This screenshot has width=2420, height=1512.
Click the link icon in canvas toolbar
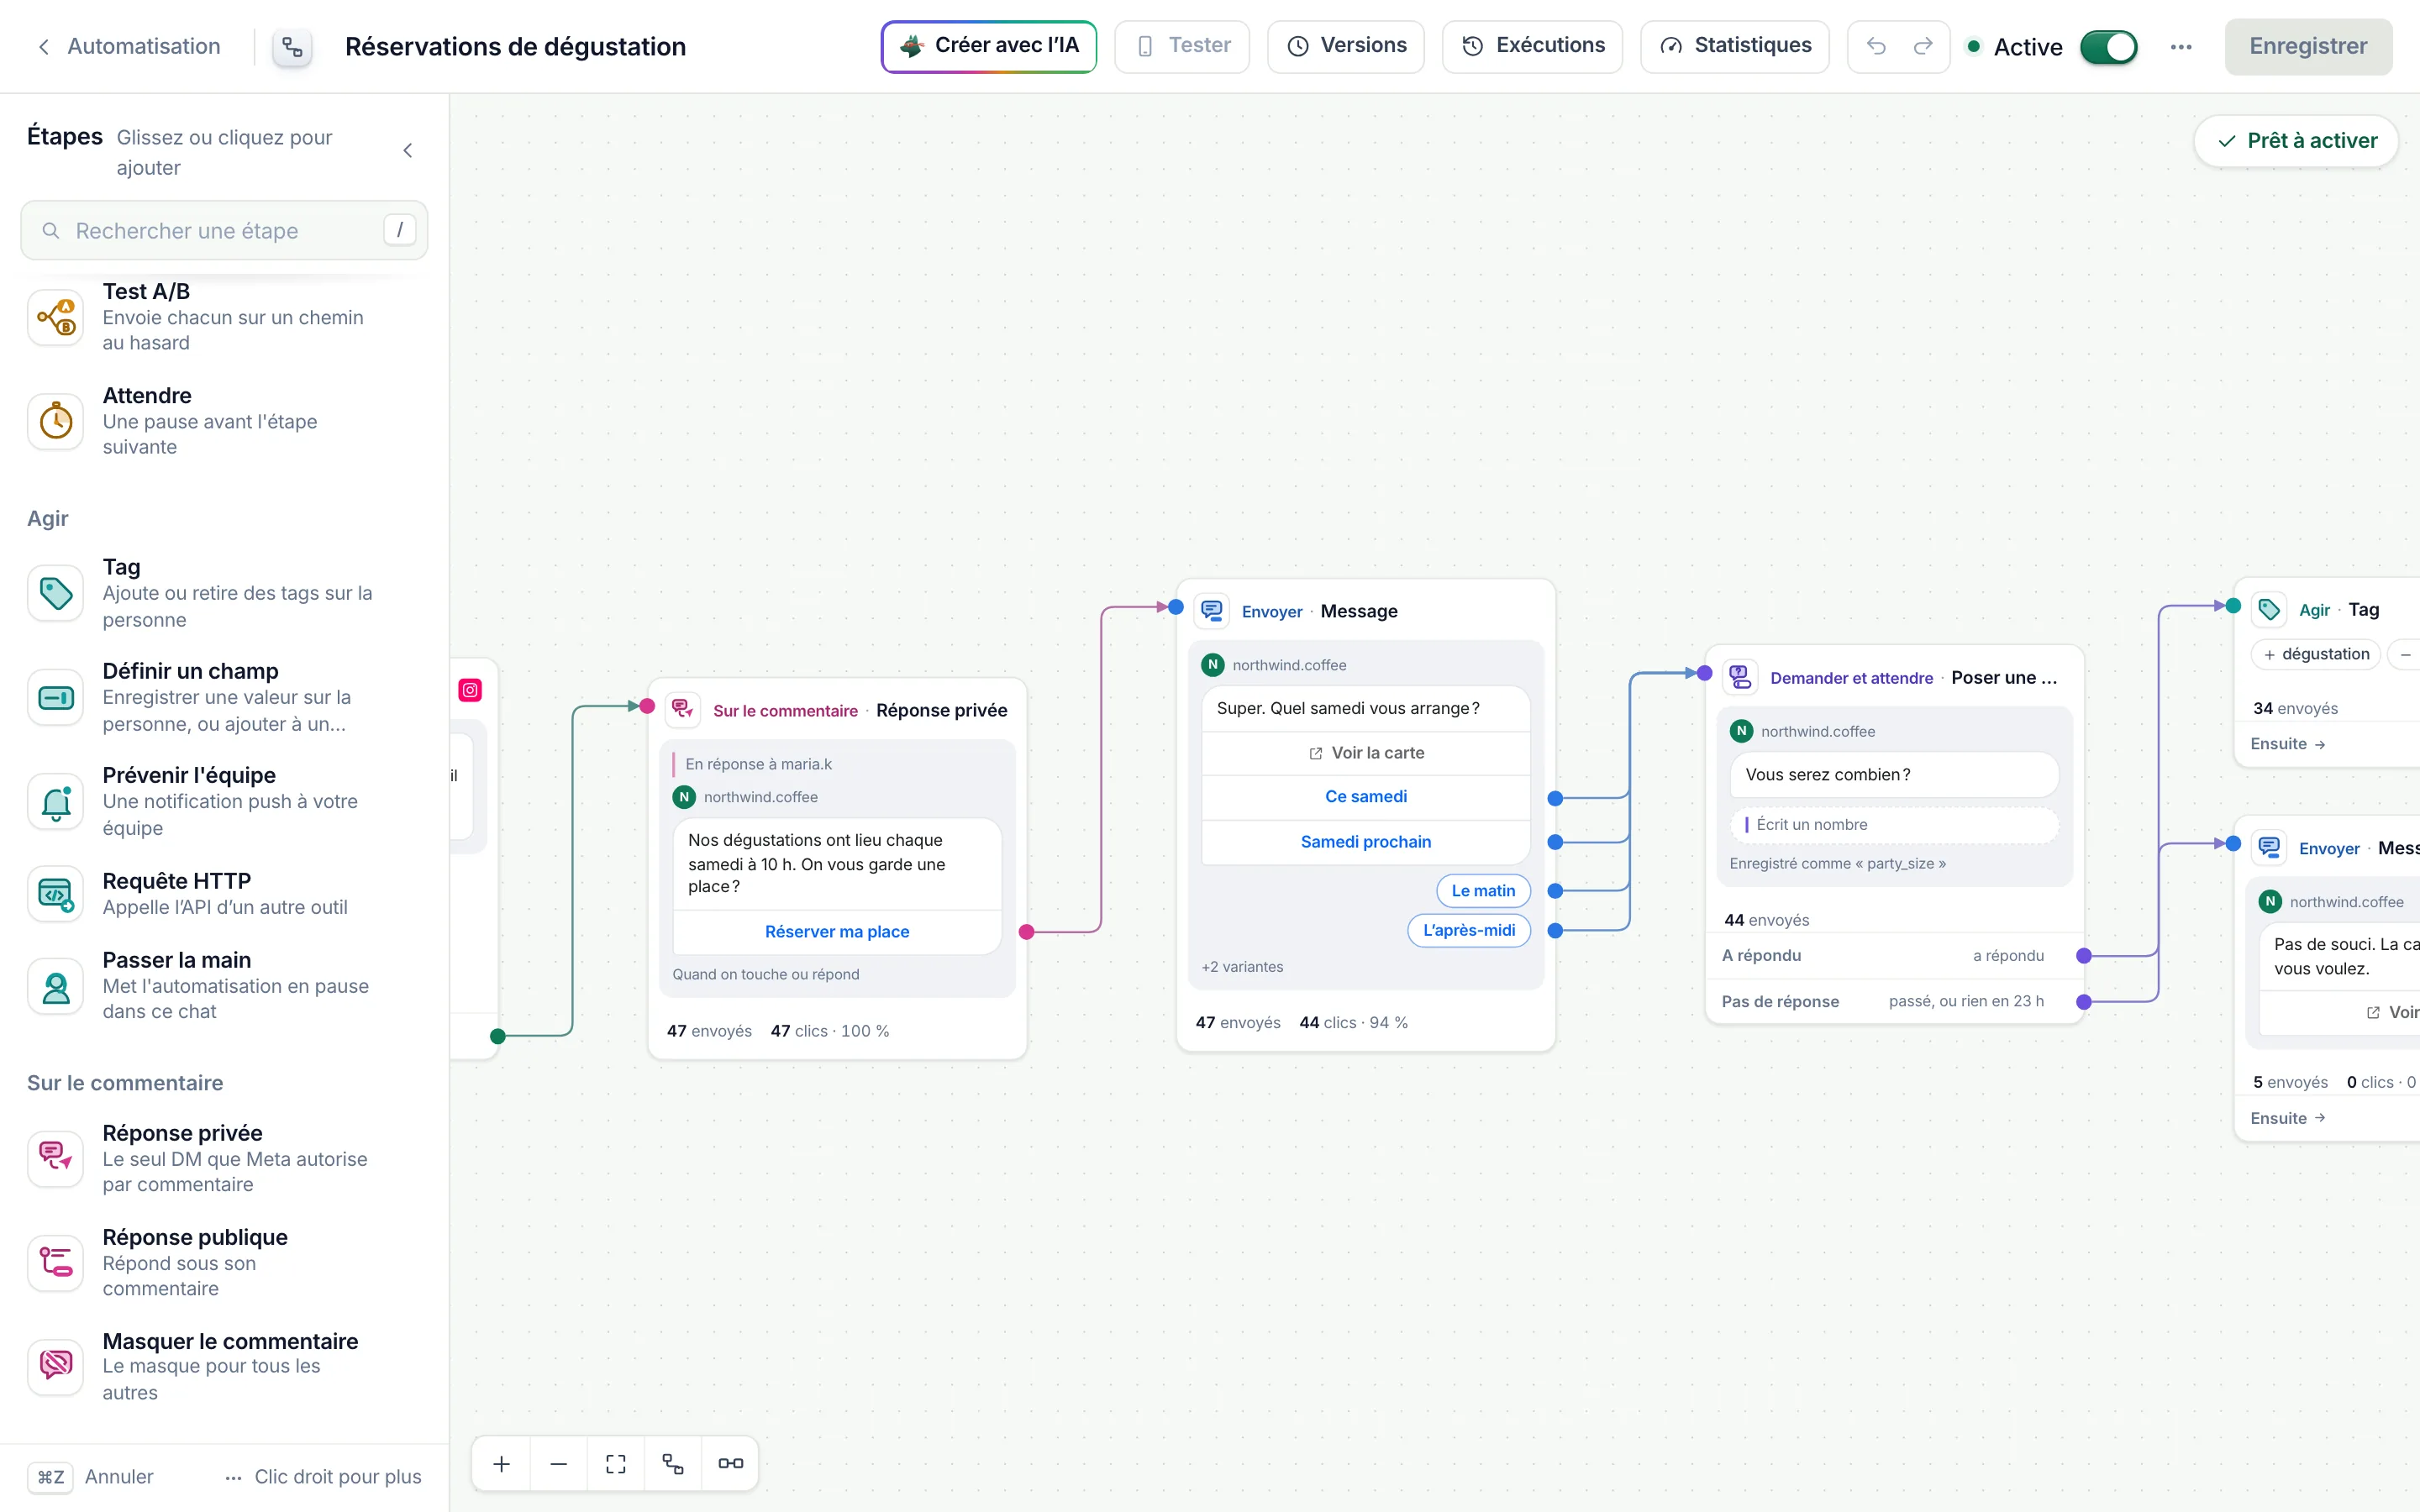[x=731, y=1463]
